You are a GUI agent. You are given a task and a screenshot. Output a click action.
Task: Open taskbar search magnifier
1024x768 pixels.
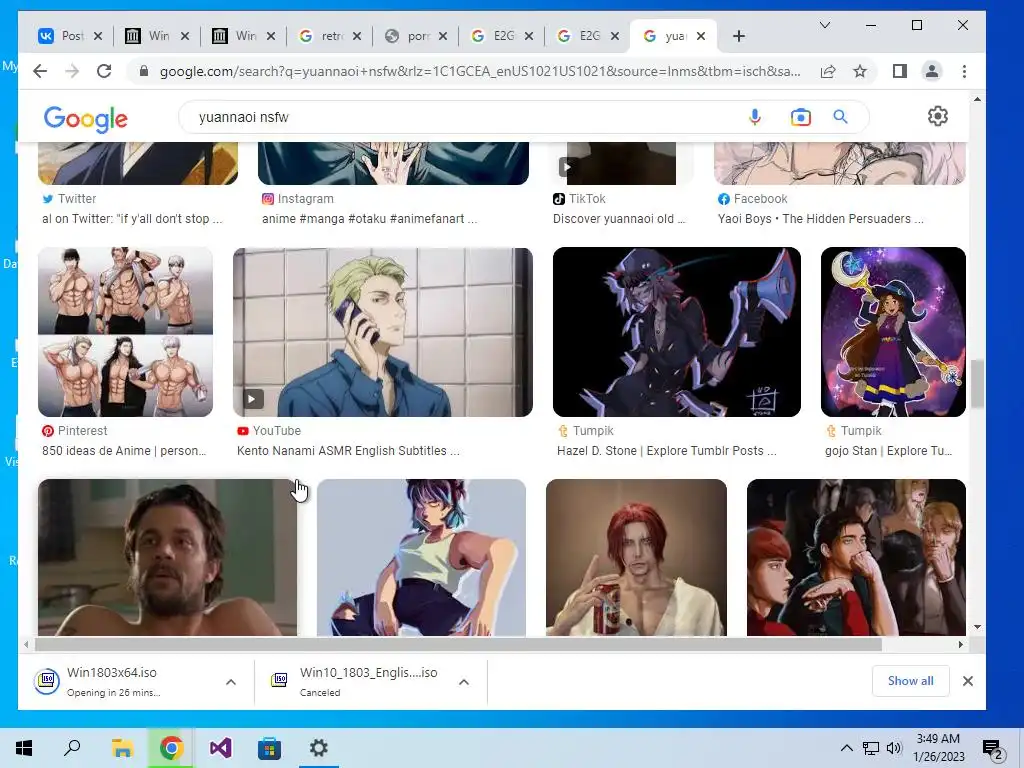[x=72, y=748]
